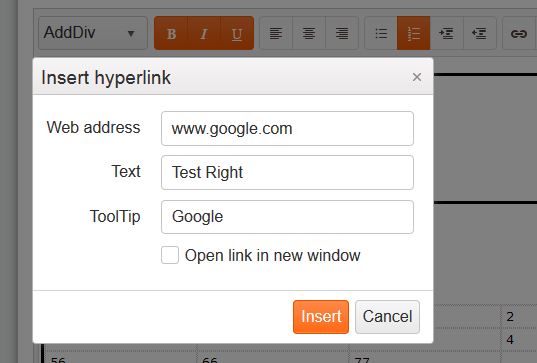Toggle Underline formatting button
This screenshot has height=363, width=537.
(237, 33)
